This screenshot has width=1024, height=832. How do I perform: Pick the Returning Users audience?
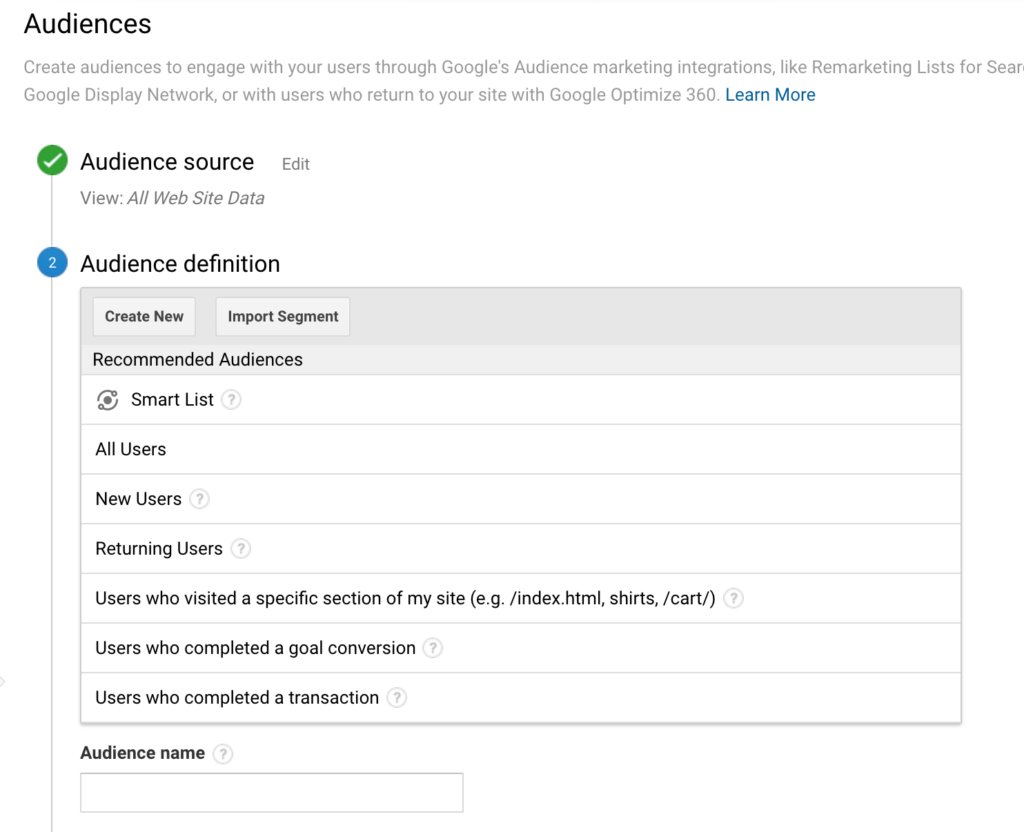pyautogui.click(x=159, y=549)
